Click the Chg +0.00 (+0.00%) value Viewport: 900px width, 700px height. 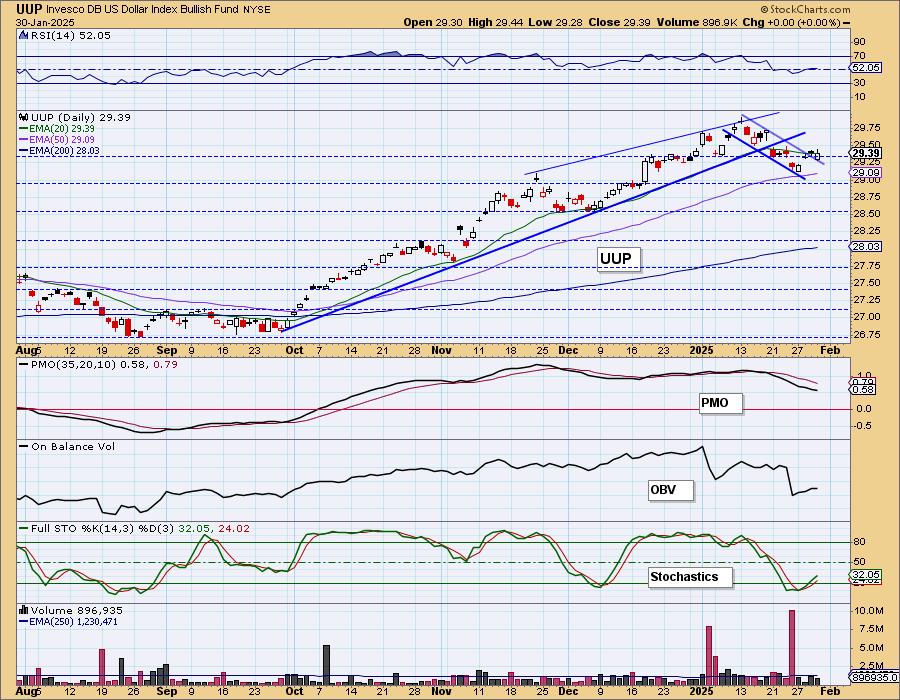(x=792, y=22)
